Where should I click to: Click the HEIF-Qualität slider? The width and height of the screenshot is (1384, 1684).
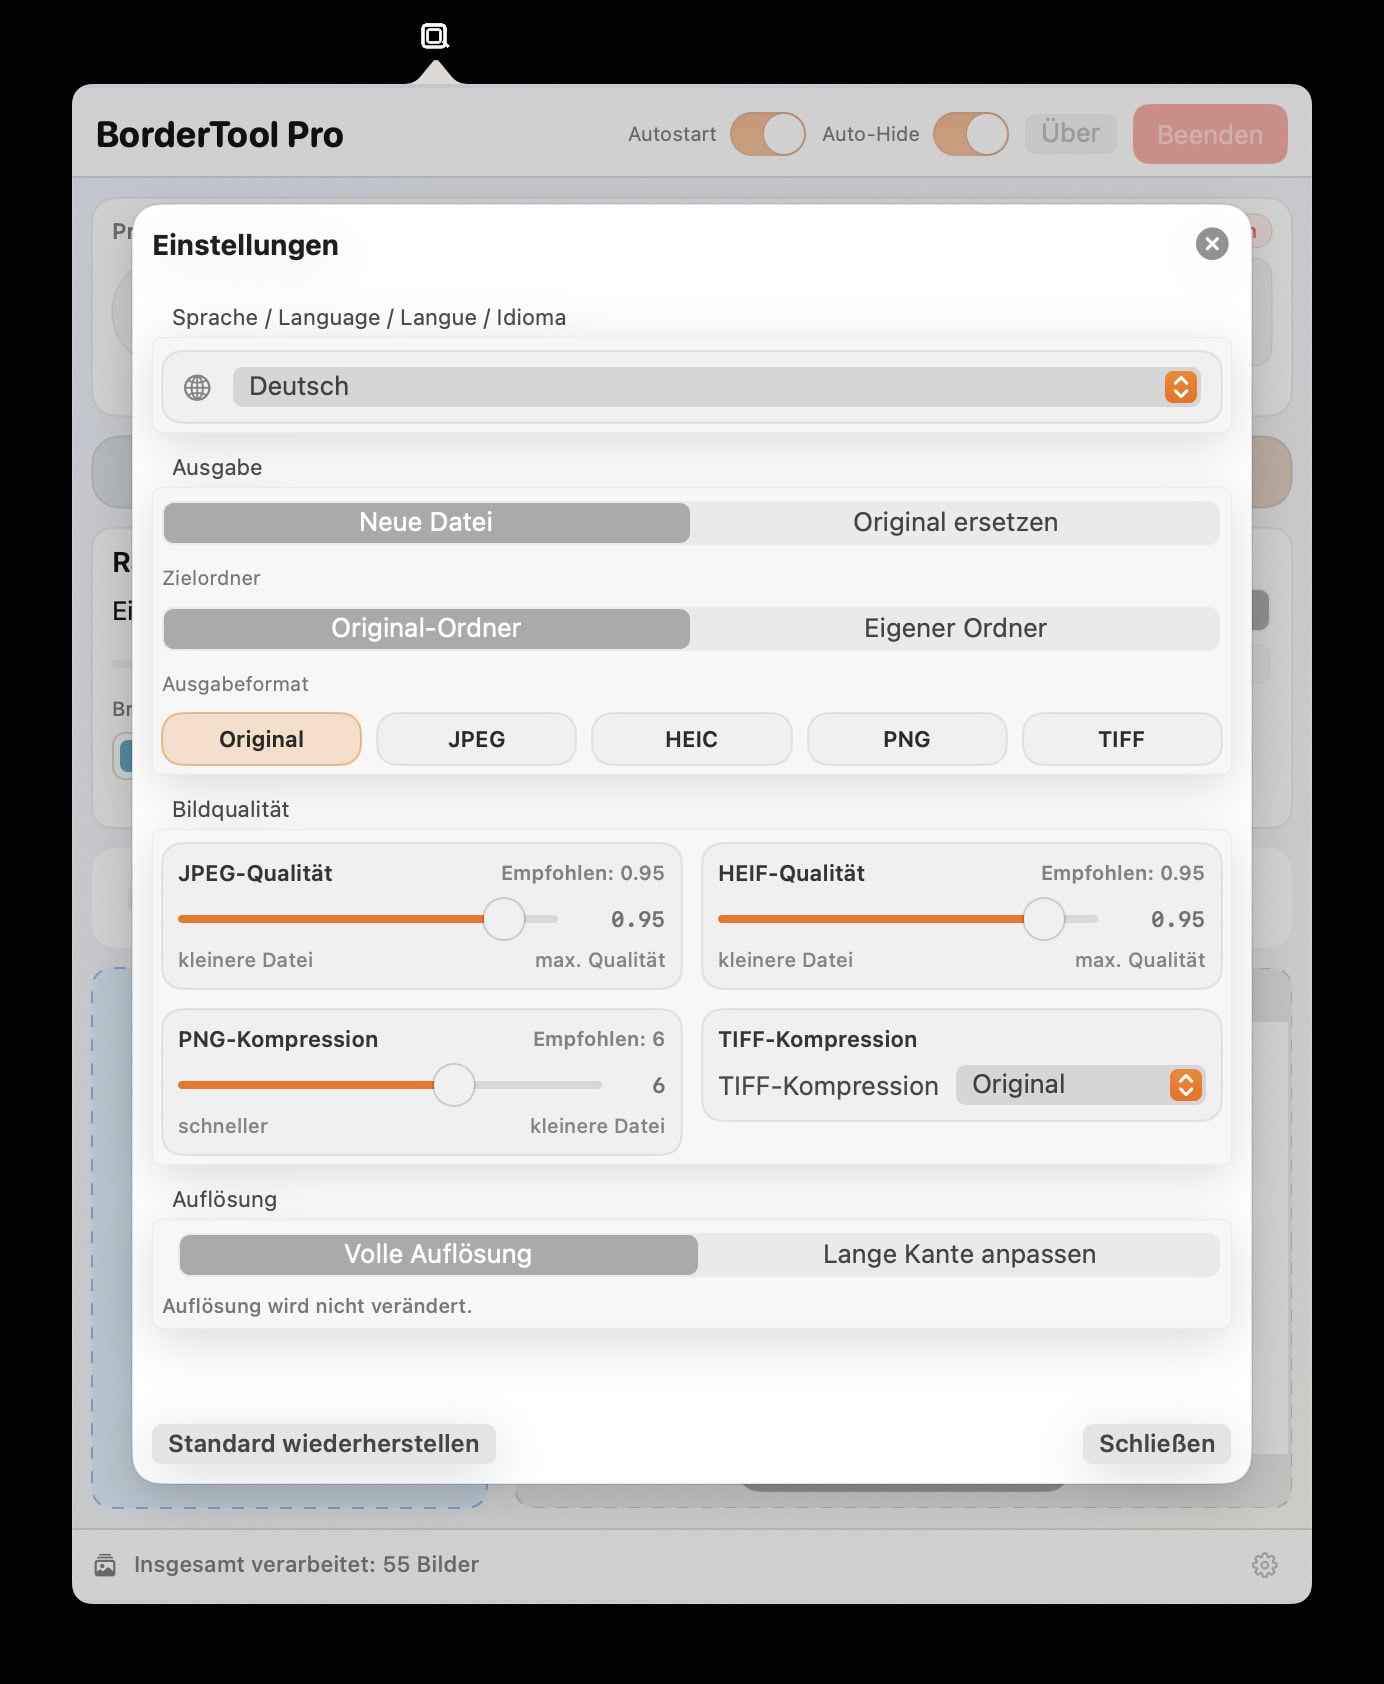(908, 919)
